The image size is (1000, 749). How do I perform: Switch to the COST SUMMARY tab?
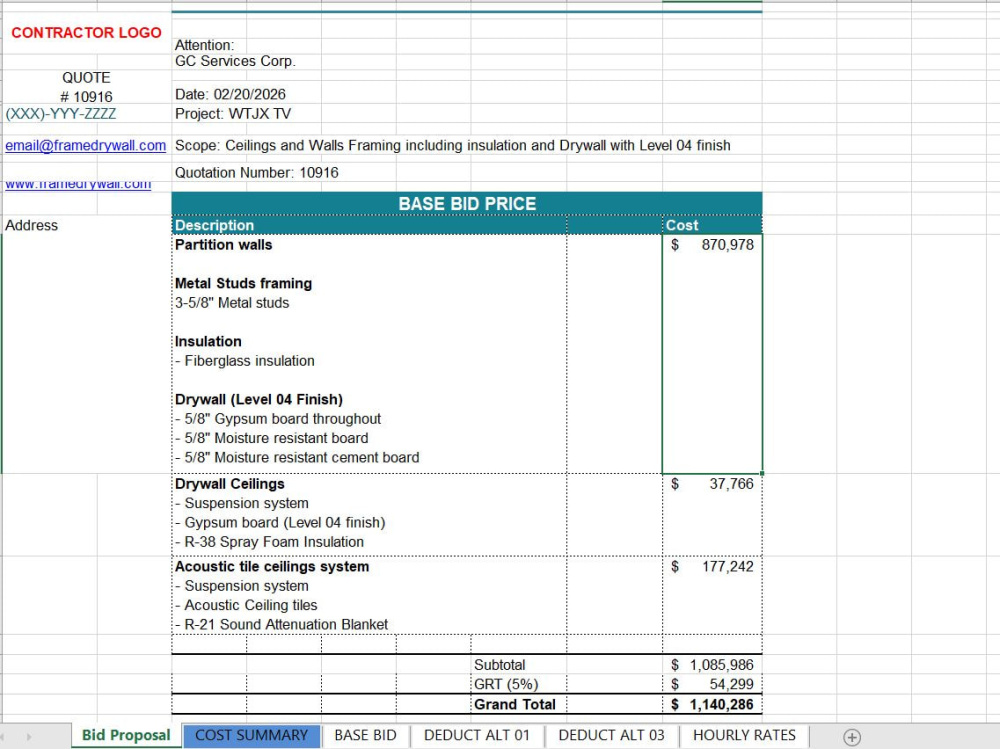point(251,736)
